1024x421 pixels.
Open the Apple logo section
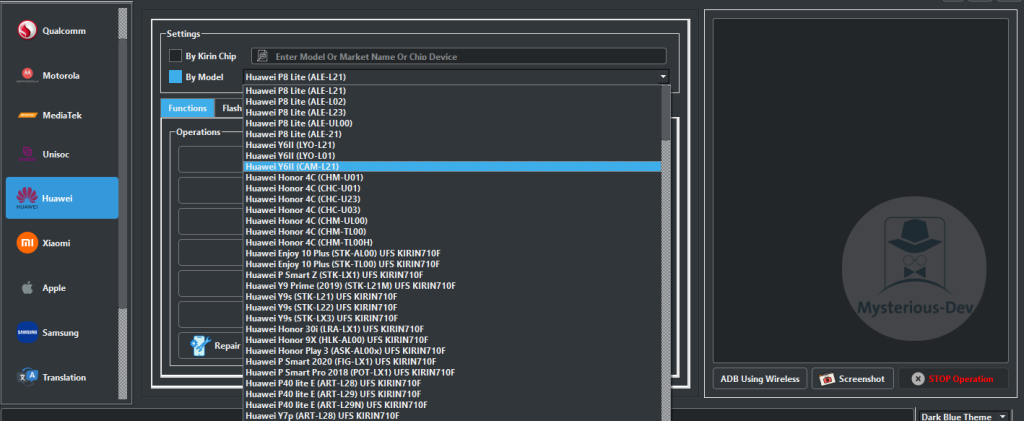[x=27, y=288]
